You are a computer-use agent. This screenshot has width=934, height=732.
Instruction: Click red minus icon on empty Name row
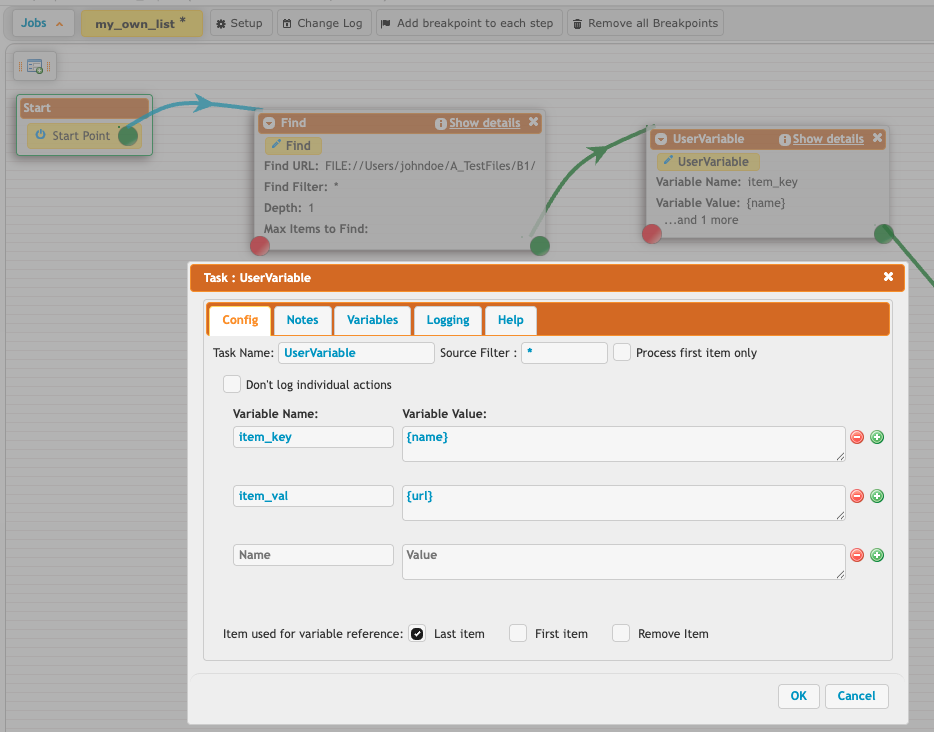(x=857, y=555)
